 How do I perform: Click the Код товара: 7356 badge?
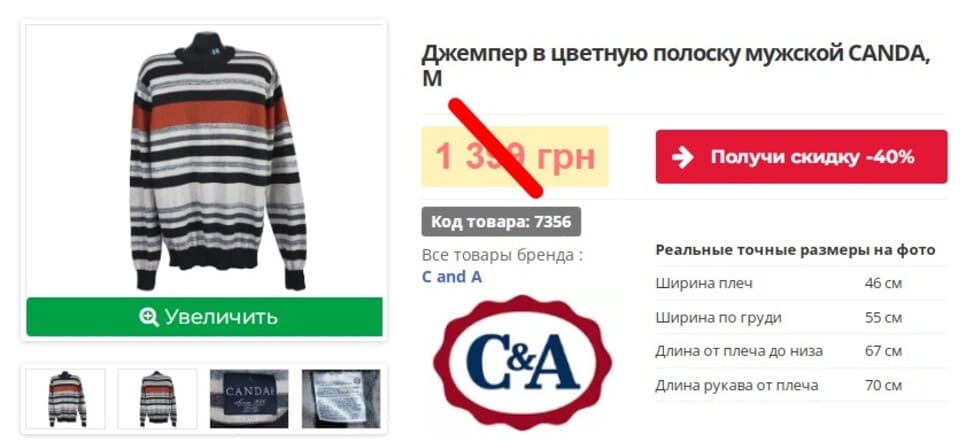click(x=501, y=221)
